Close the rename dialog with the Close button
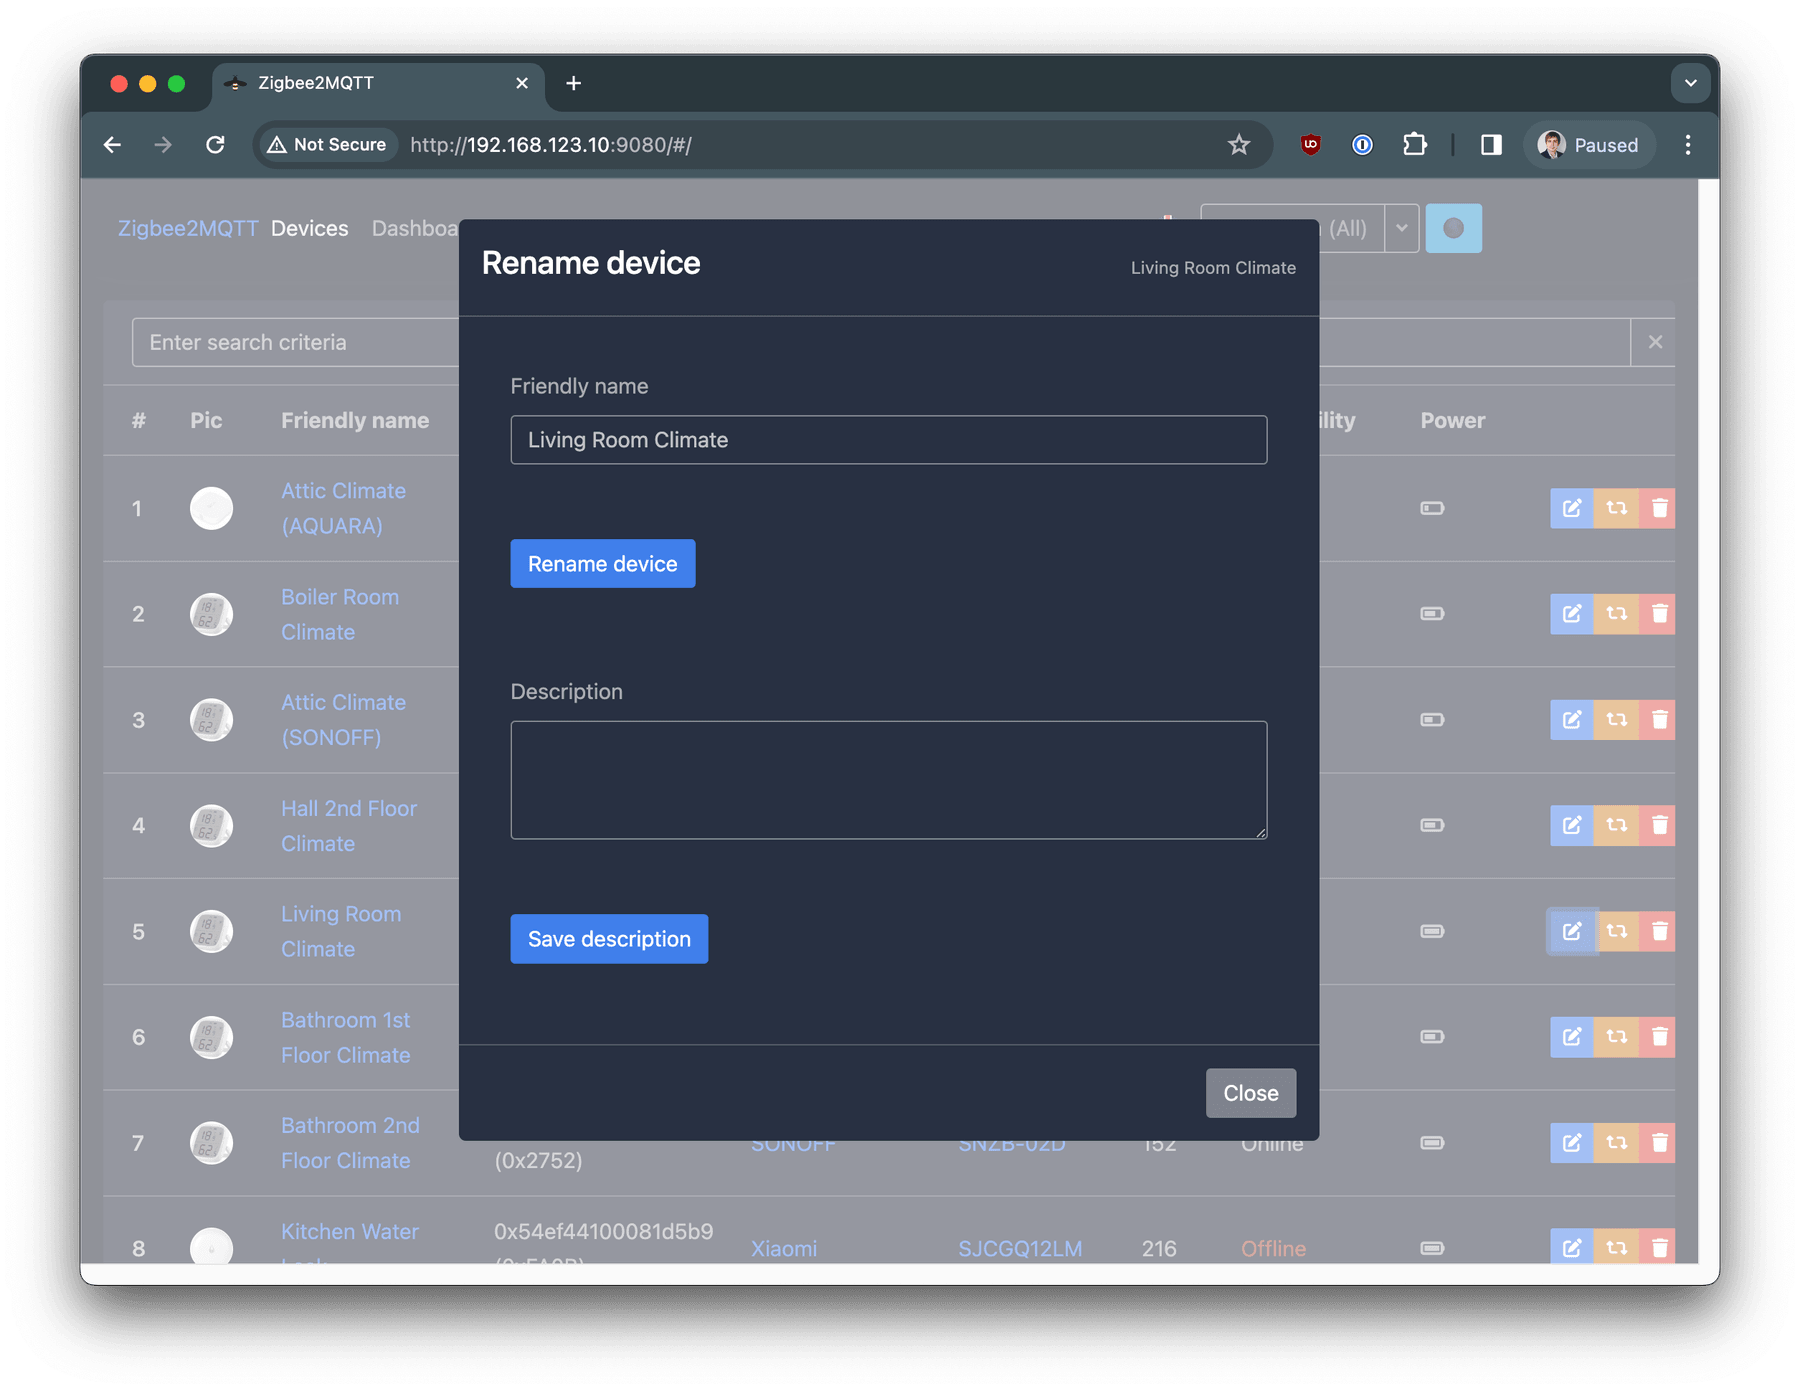Image resolution: width=1800 pixels, height=1391 pixels. pyautogui.click(x=1250, y=1092)
